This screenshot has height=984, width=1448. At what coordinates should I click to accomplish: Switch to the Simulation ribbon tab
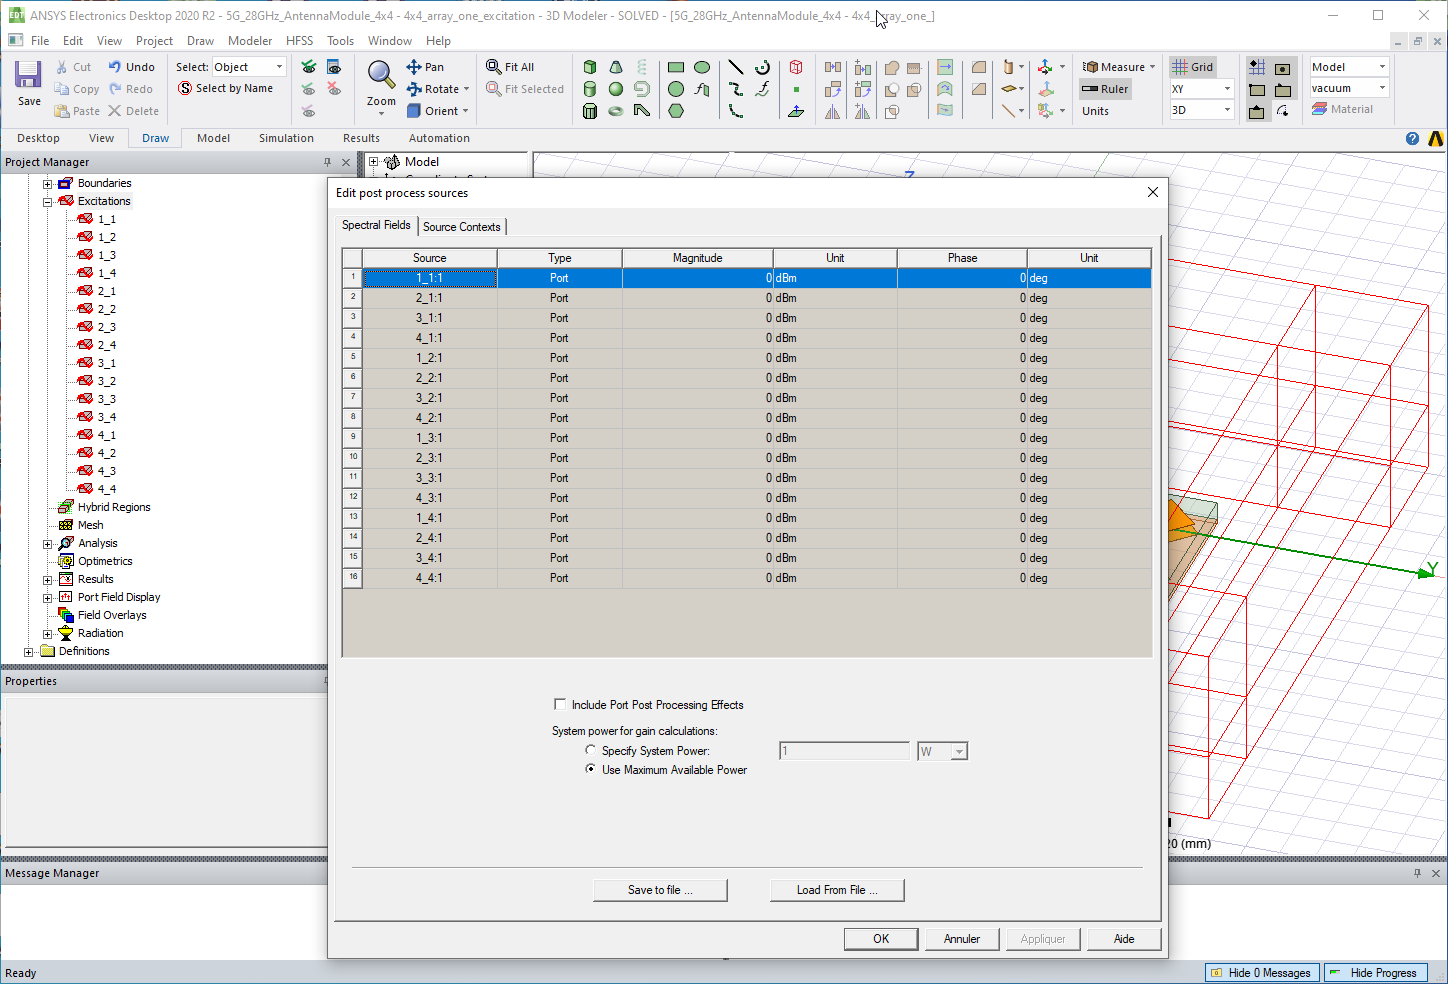pos(286,138)
